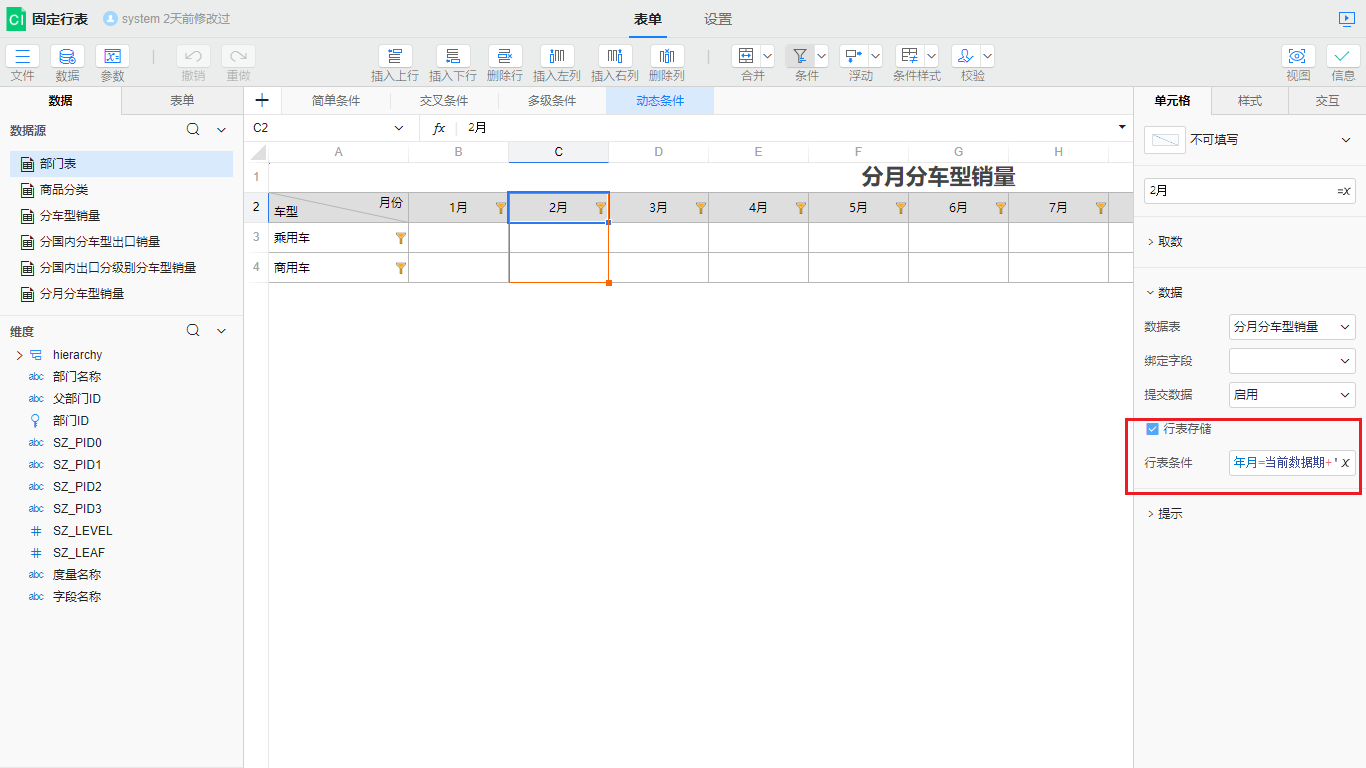Expand the hierarchy tree node
The height and width of the screenshot is (768, 1366).
tap(19, 355)
